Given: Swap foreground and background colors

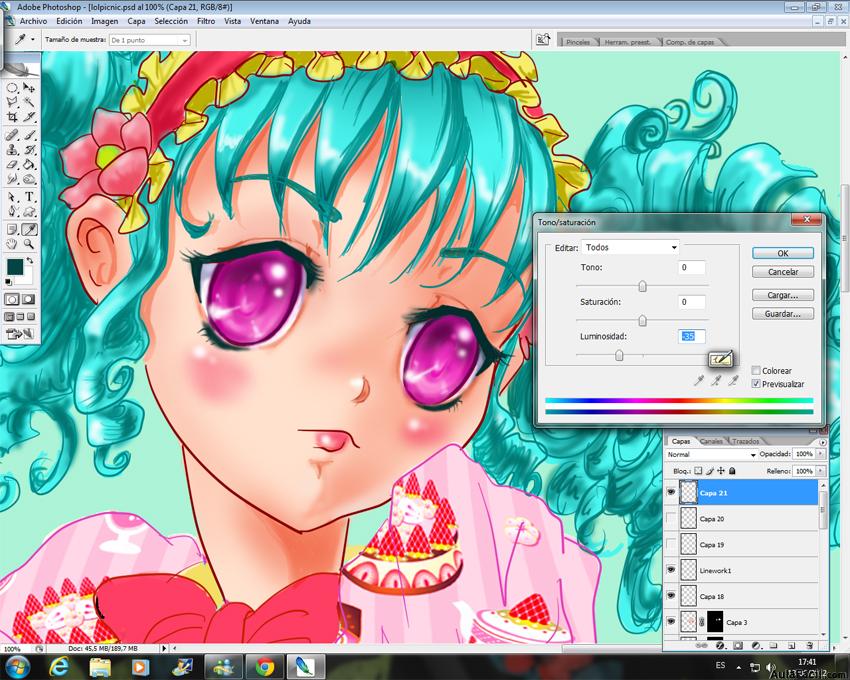Looking at the screenshot, I should 30,261.
